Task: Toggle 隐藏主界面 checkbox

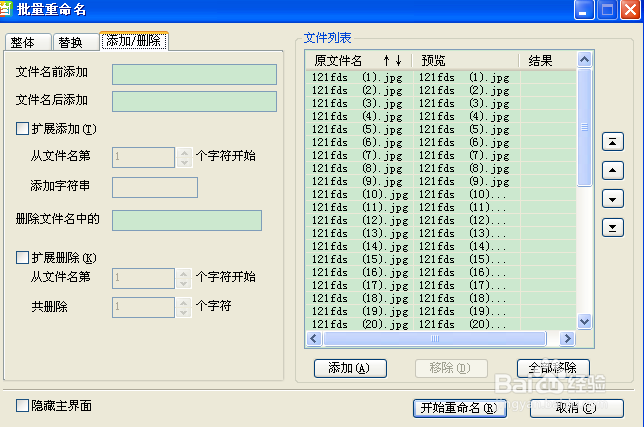Action: (22, 406)
